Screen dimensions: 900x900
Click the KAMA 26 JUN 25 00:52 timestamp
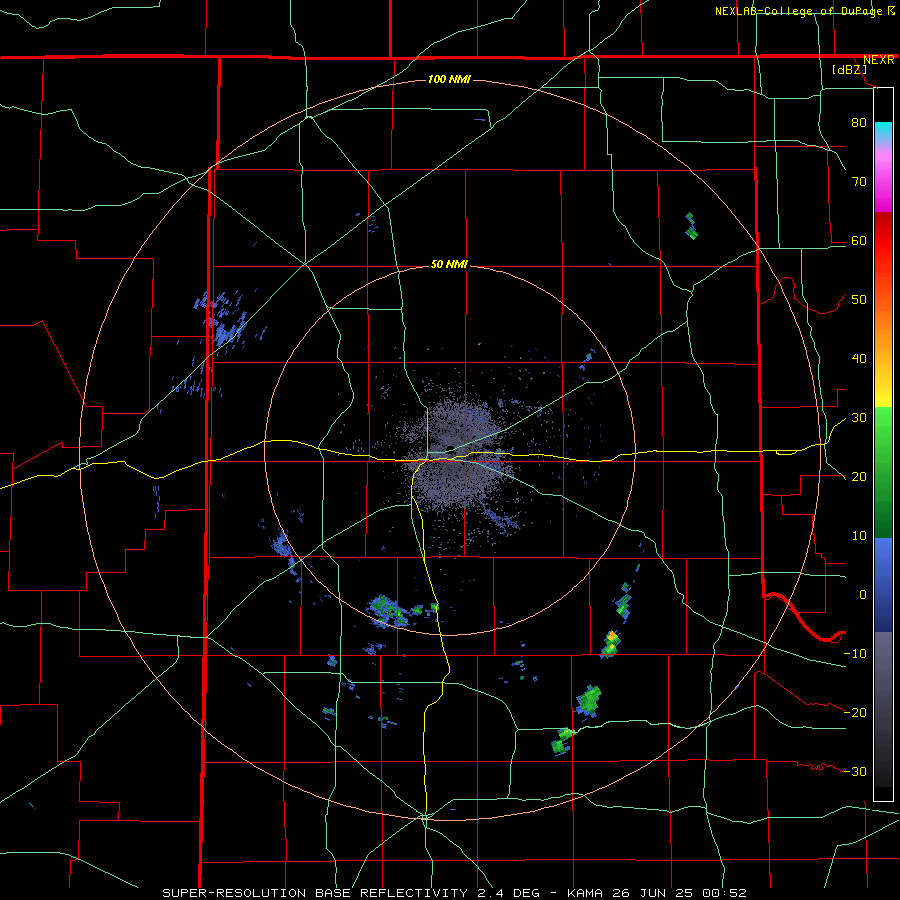point(657,893)
